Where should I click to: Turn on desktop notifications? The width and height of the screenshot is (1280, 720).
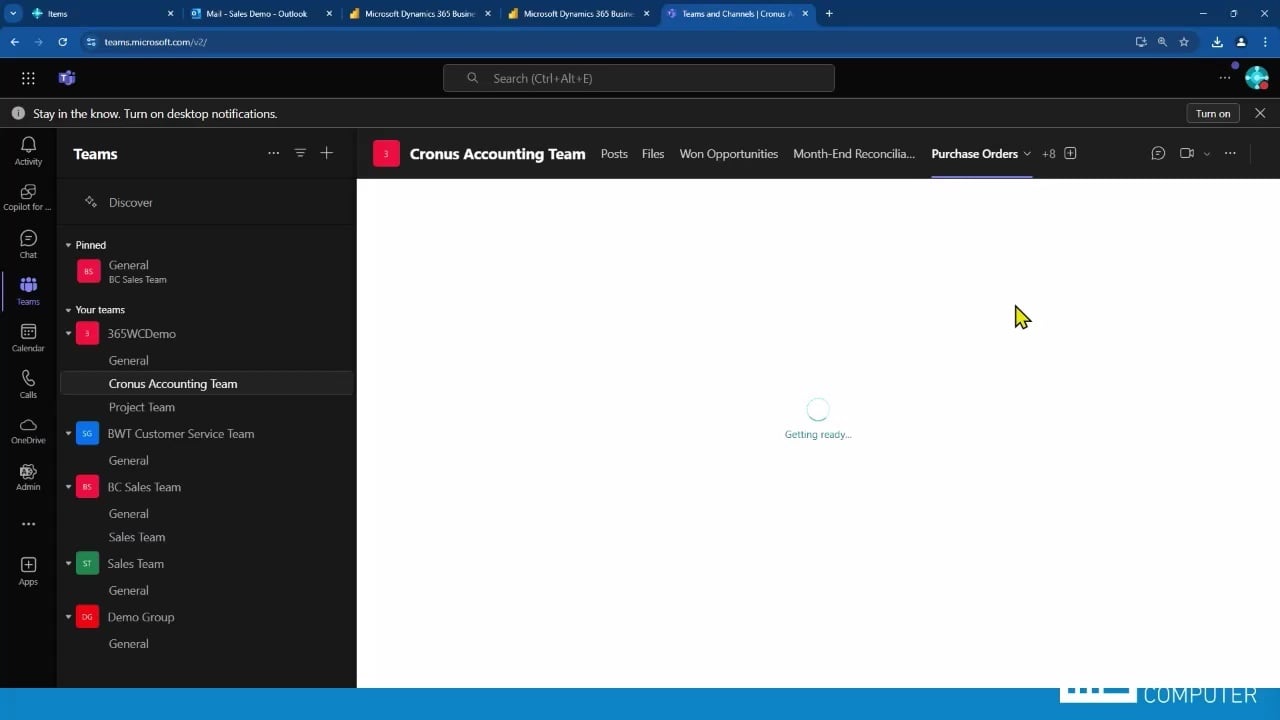pos(1212,114)
